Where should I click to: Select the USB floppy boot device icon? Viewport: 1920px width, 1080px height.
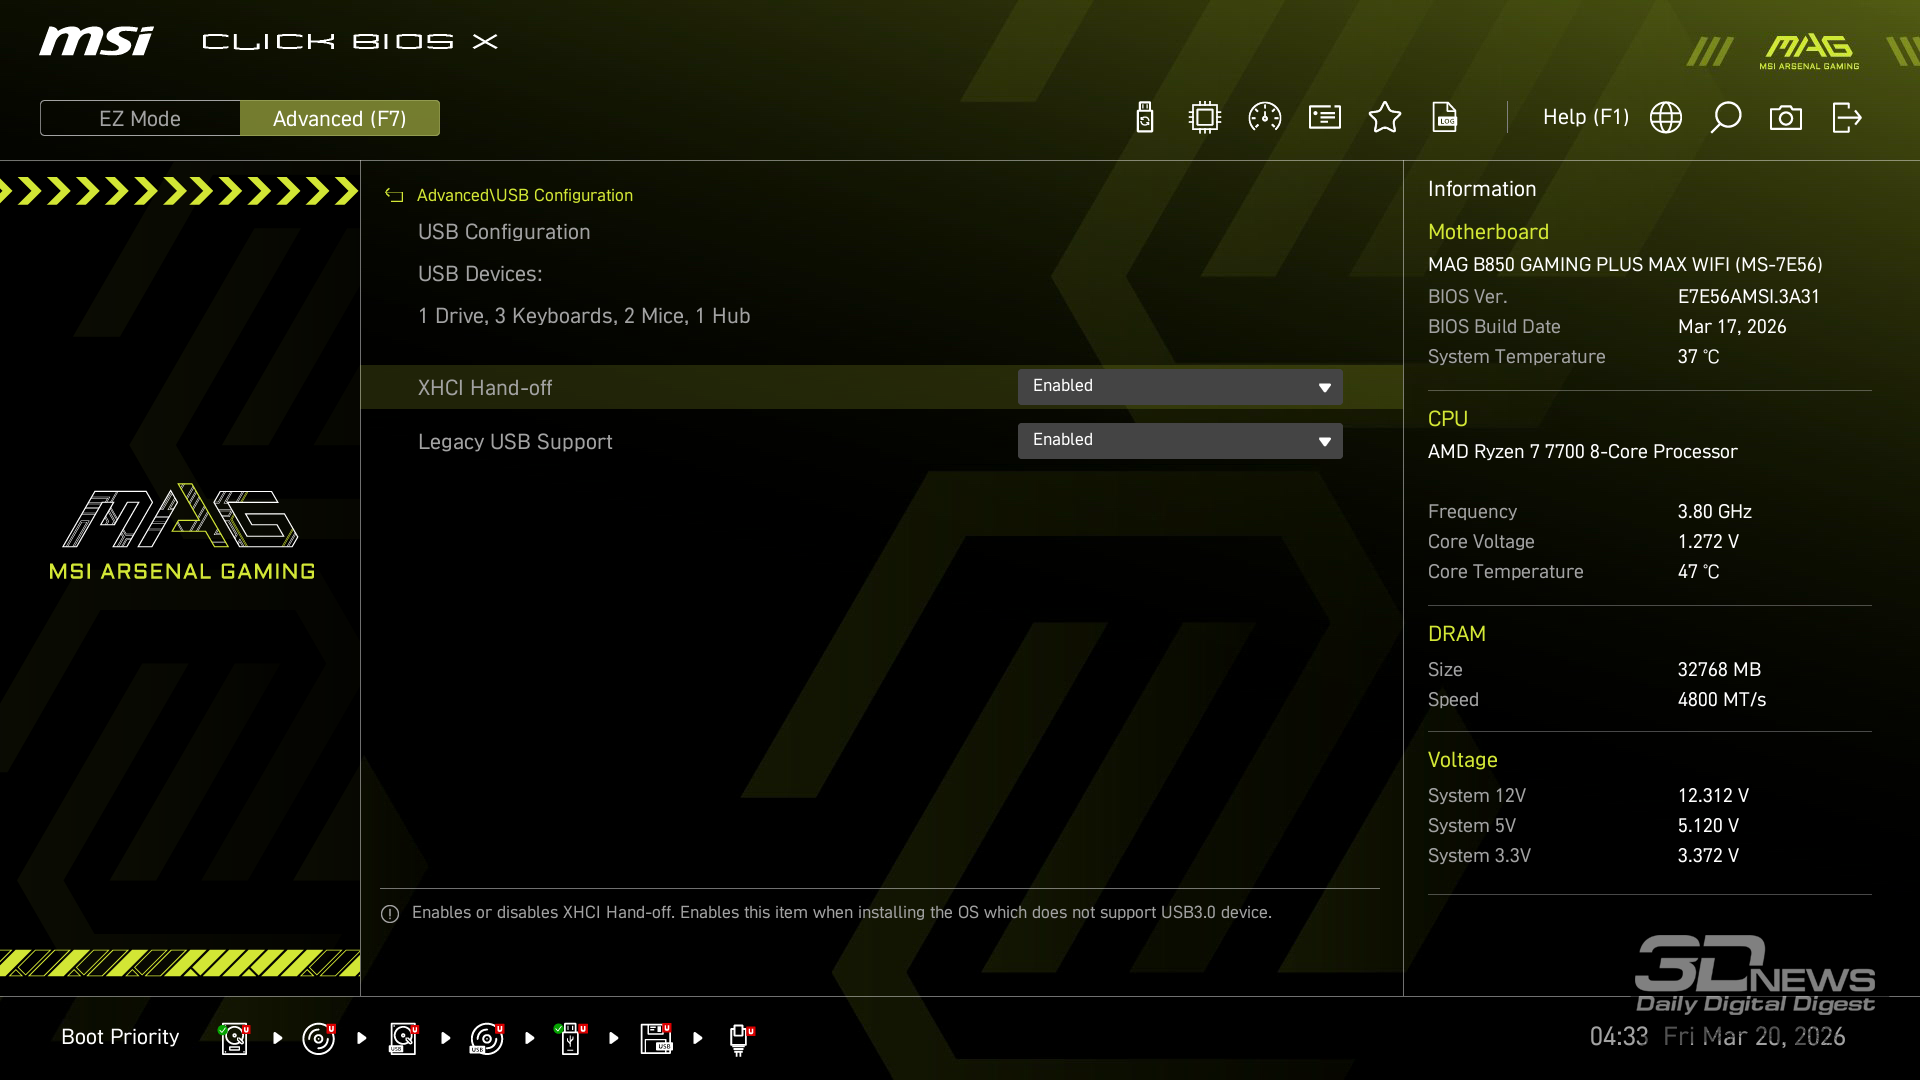point(657,1038)
